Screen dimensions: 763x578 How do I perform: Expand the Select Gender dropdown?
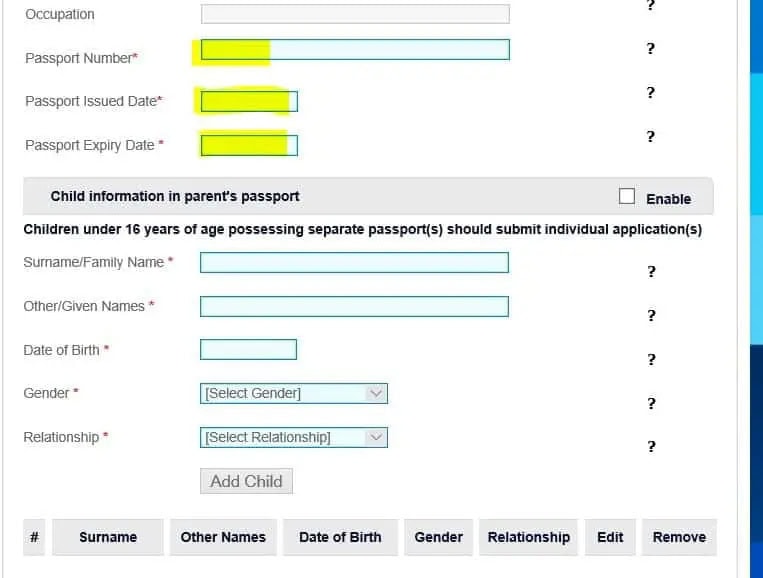(x=293, y=394)
